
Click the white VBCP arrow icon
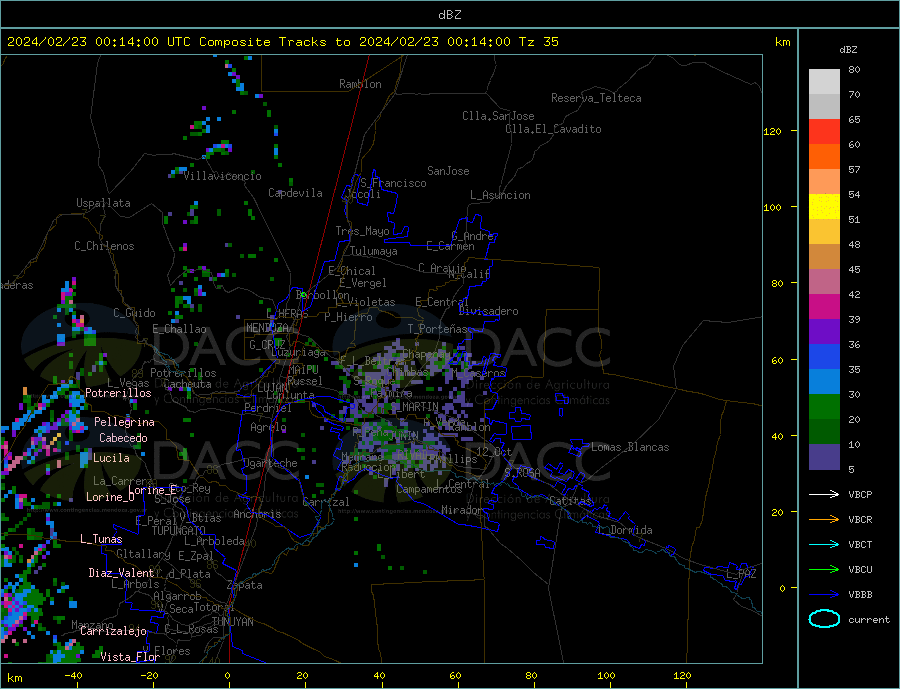coord(824,494)
